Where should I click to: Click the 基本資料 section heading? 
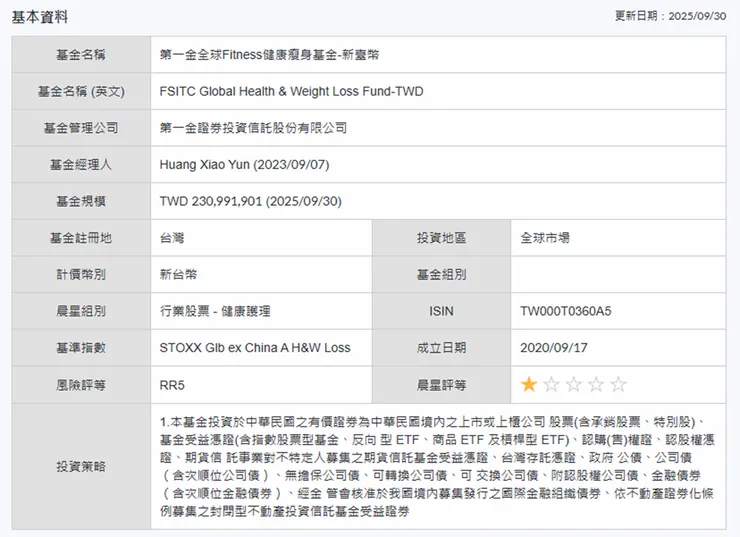[40, 17]
